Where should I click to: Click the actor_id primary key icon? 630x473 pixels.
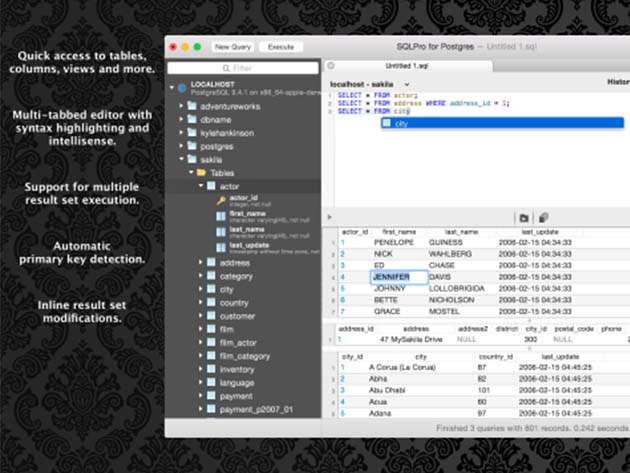click(x=221, y=200)
